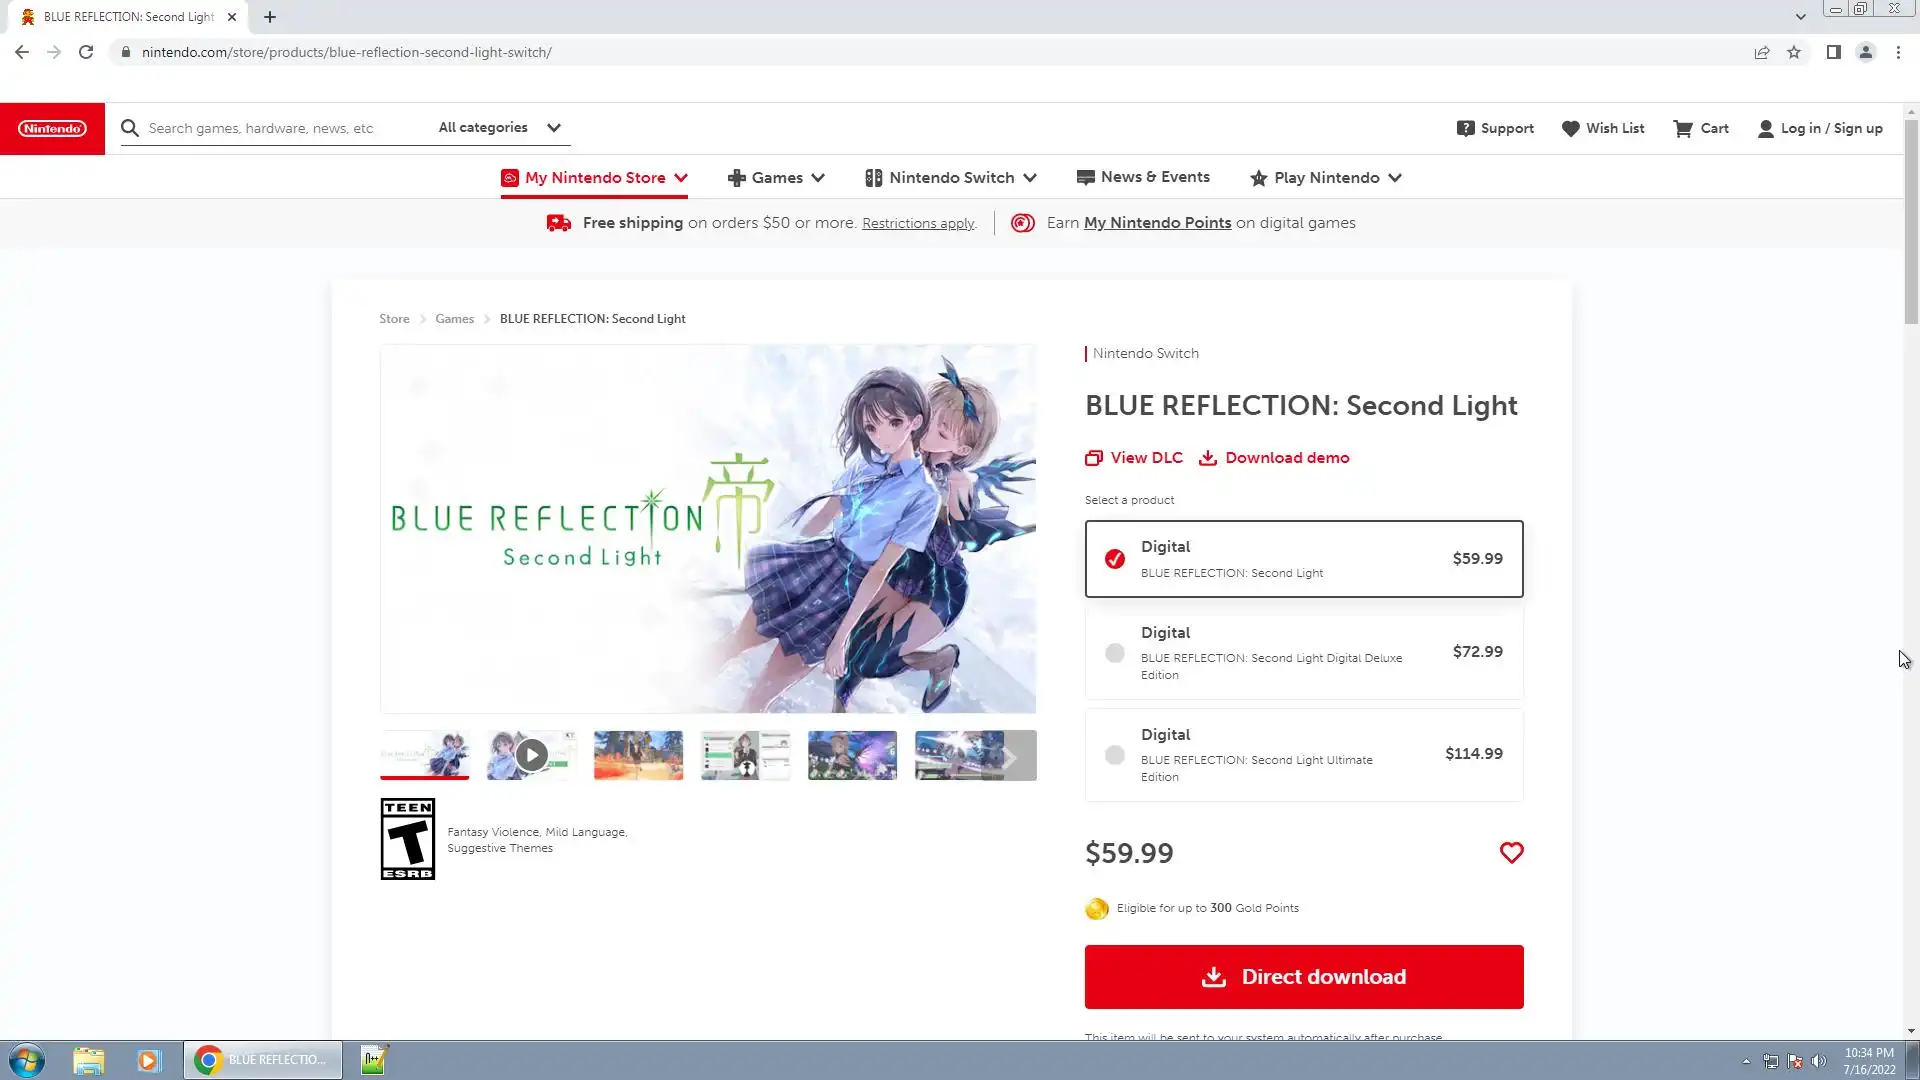Select the standard Digital $59.99 option
The width and height of the screenshot is (1920, 1080).
(x=1115, y=559)
